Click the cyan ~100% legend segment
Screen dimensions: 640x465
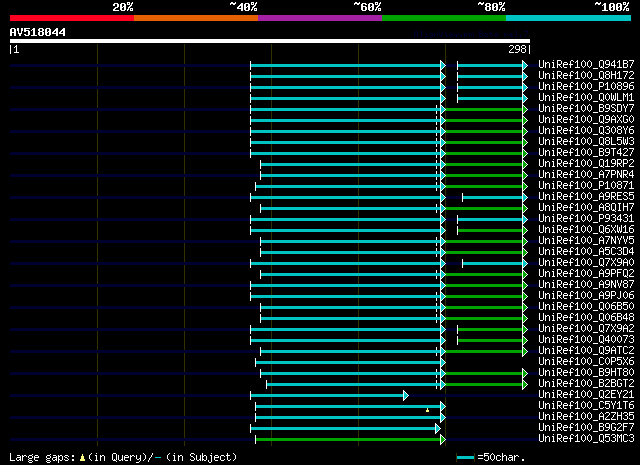coord(569,18)
